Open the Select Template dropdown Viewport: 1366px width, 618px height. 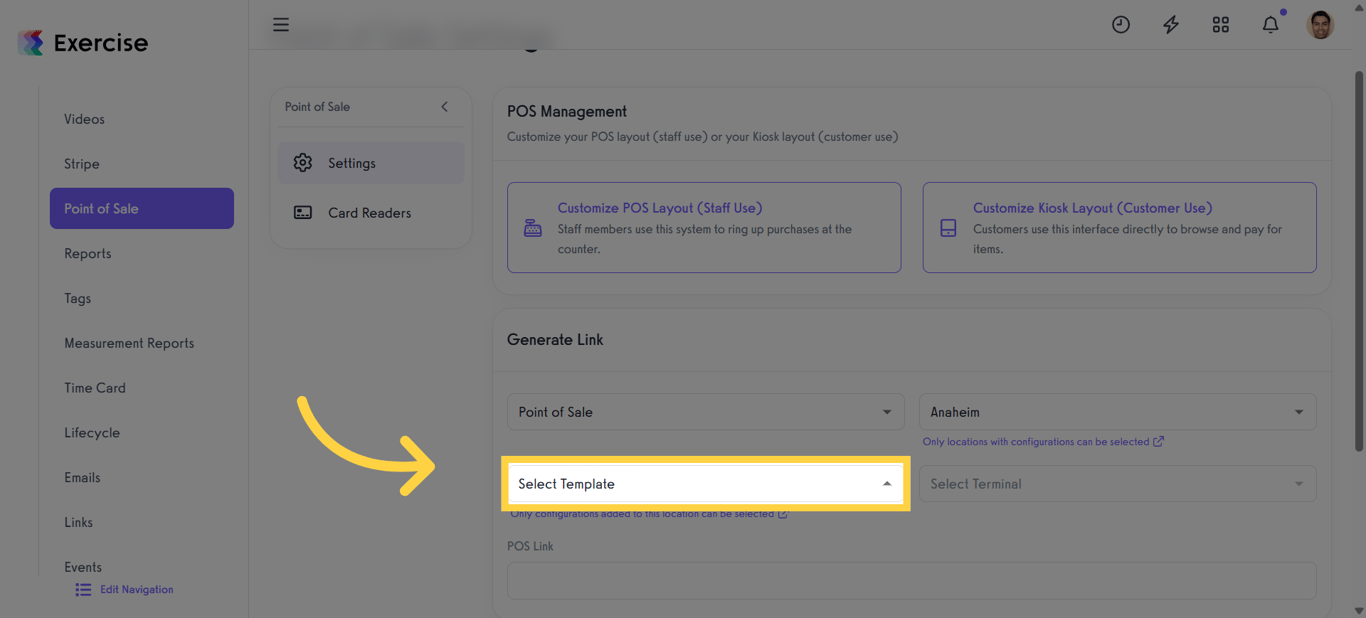[x=705, y=483]
